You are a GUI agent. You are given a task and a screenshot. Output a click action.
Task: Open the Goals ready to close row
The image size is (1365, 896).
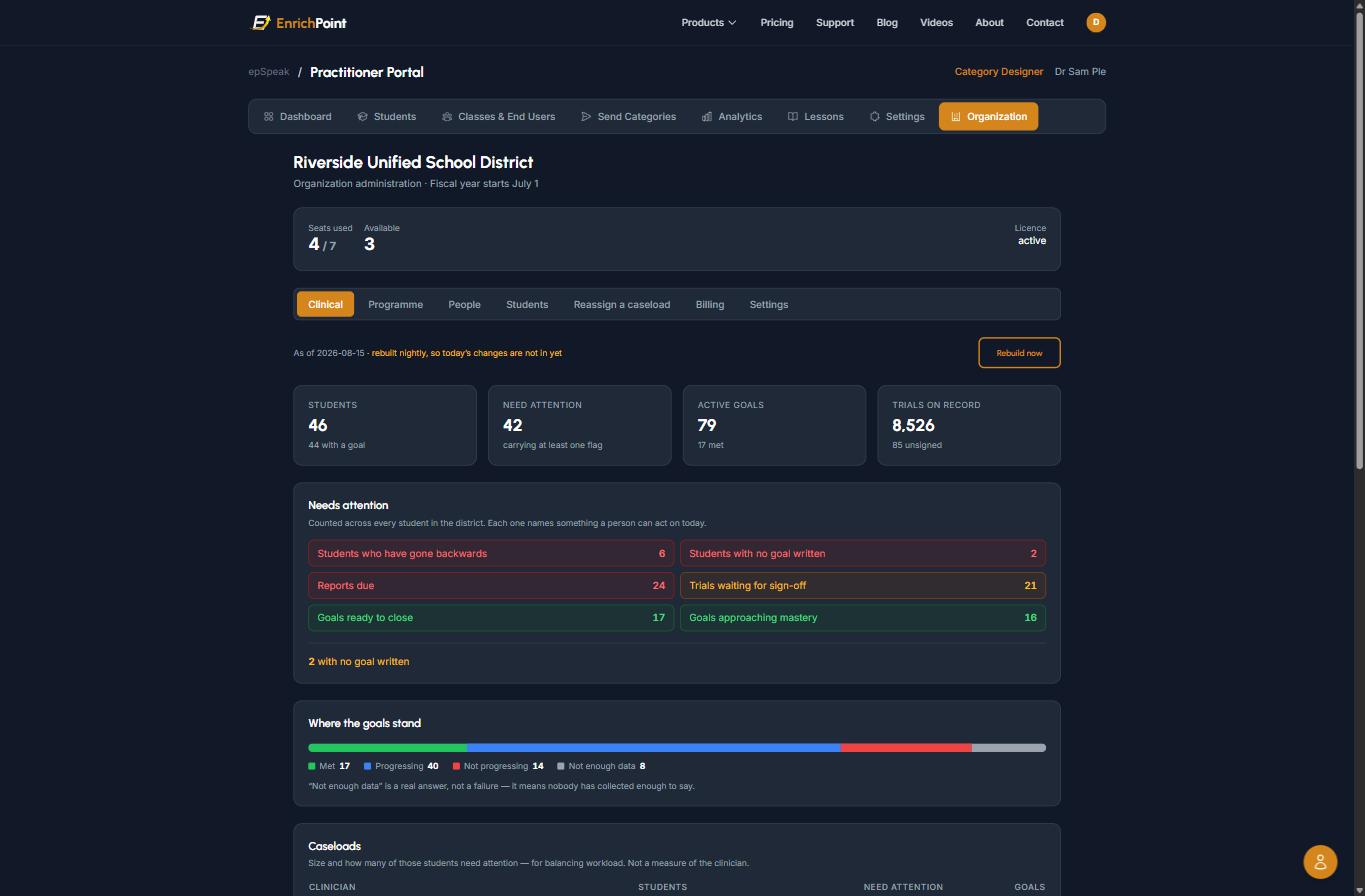(x=491, y=617)
